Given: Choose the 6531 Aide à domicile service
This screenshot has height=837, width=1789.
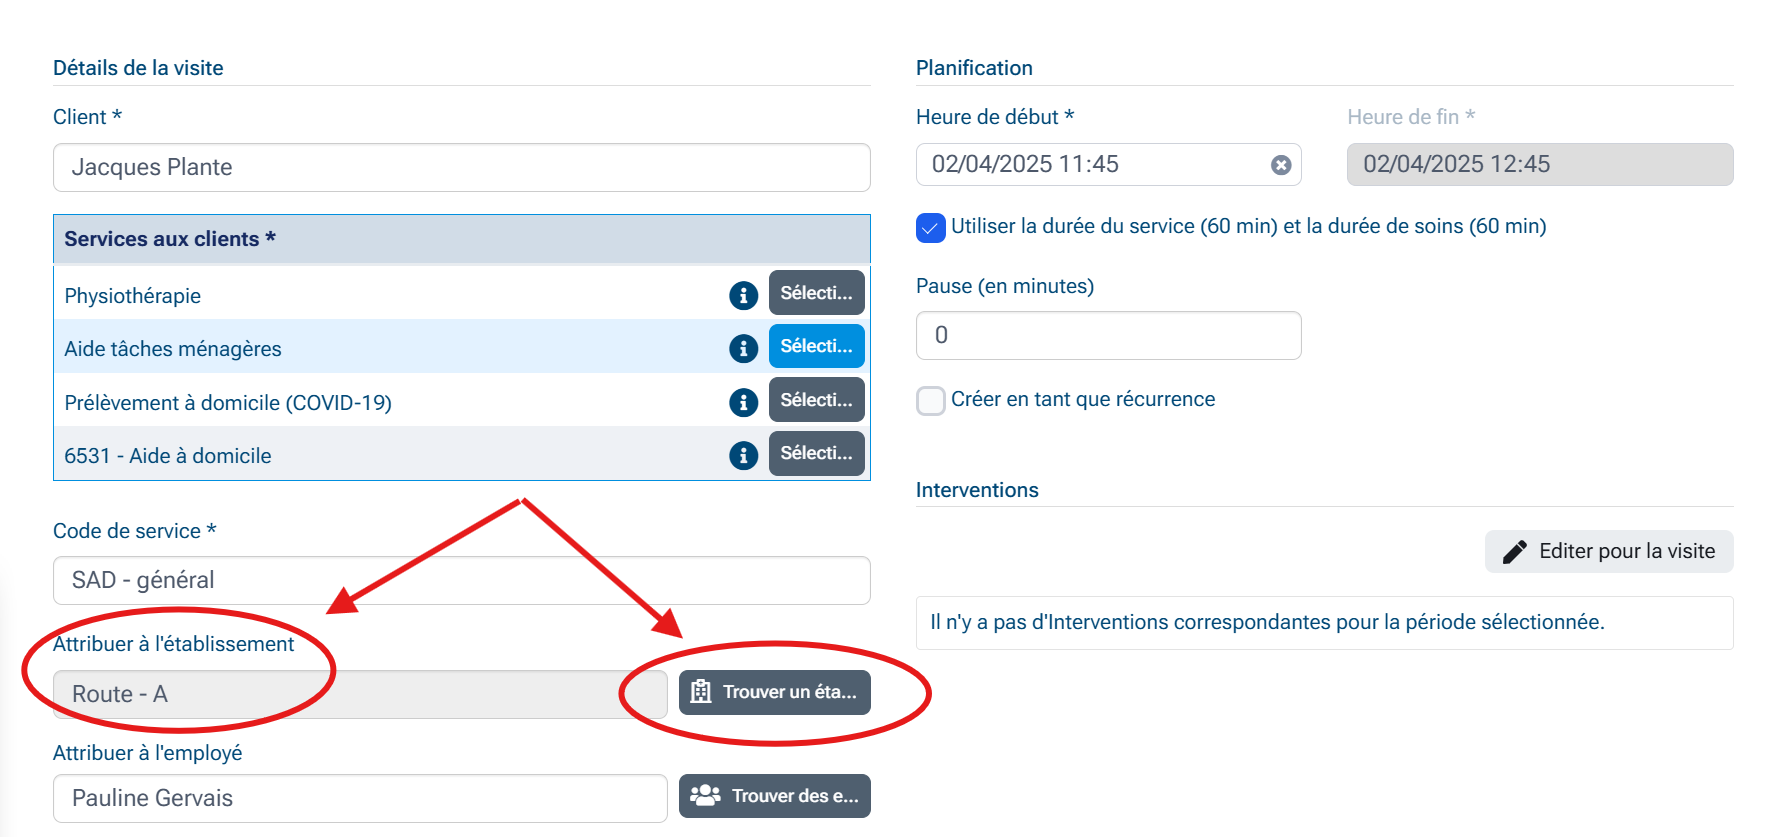Looking at the screenshot, I should (x=816, y=453).
